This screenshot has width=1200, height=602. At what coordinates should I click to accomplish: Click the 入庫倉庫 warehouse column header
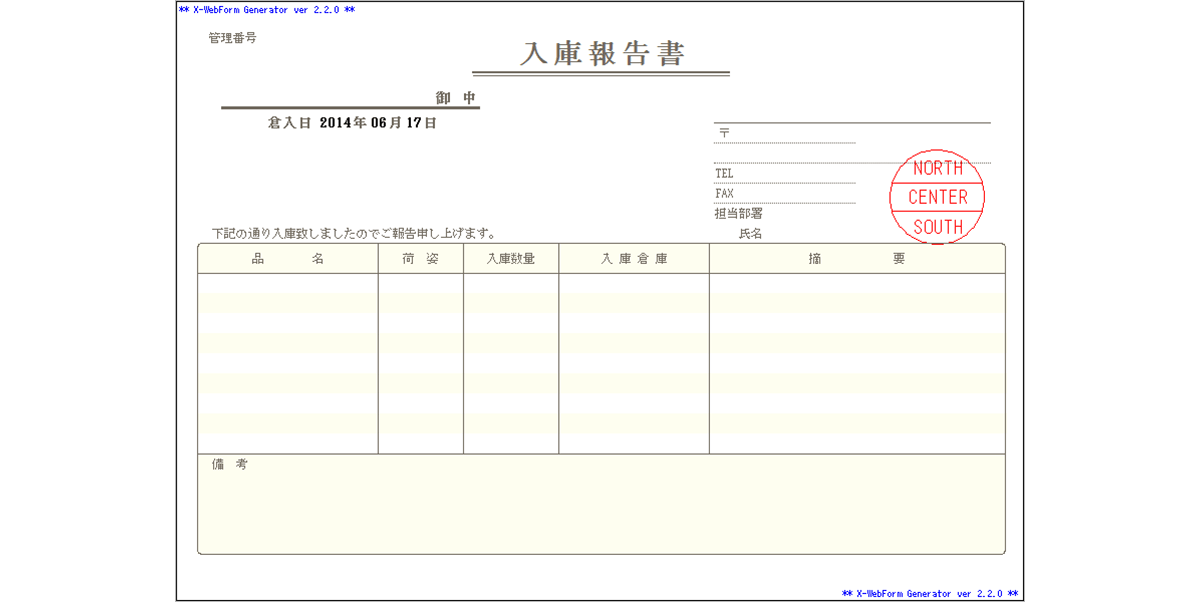click(632, 258)
